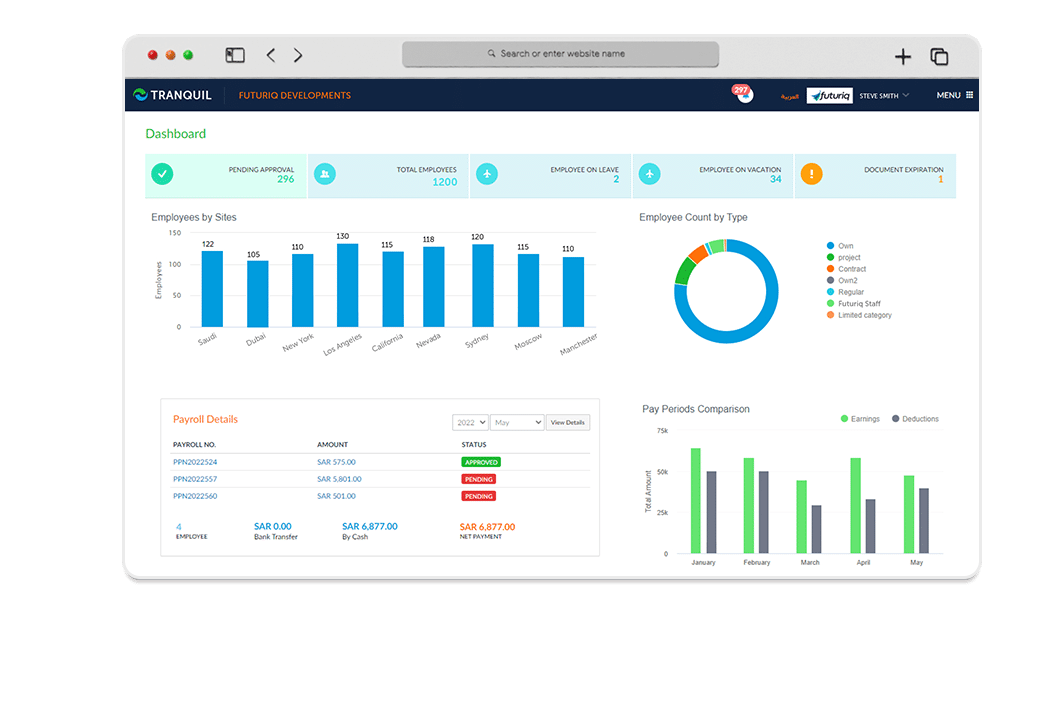This screenshot has width=1050, height=705.
Task: Toggle Earnings legend in pay periods chart
Action: (x=860, y=418)
